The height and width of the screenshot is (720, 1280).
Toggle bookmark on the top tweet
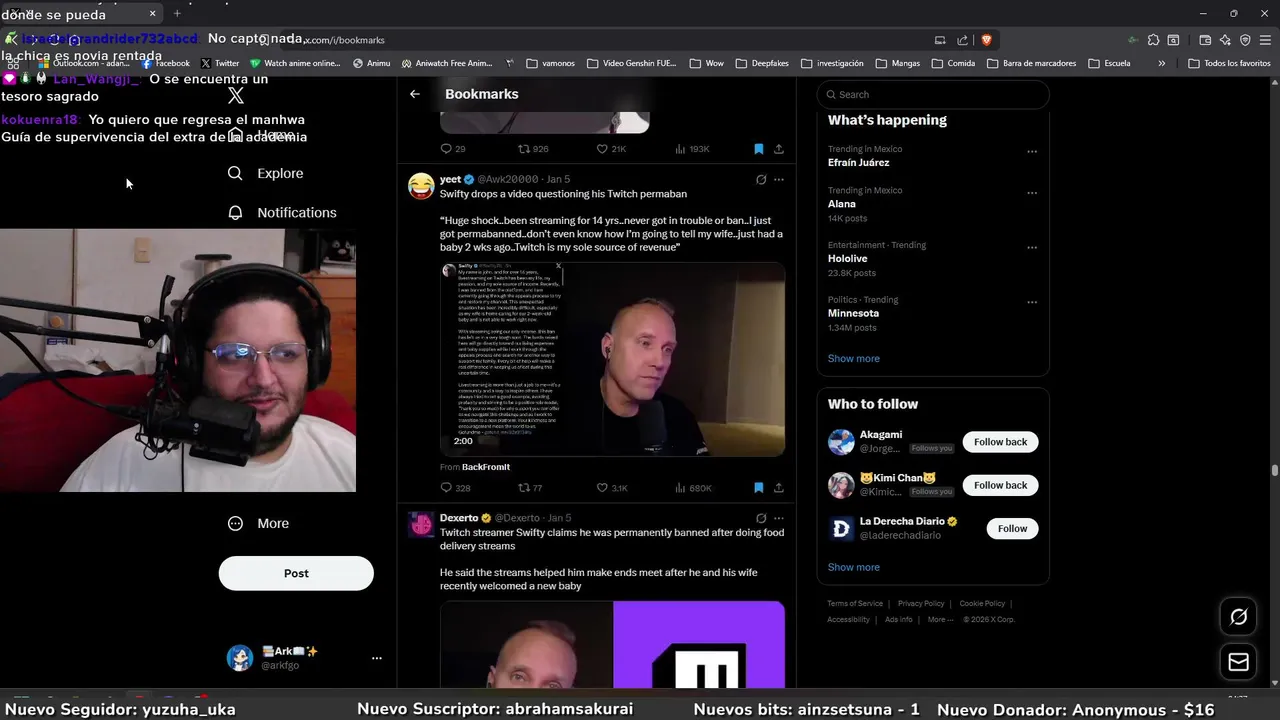[758, 149]
